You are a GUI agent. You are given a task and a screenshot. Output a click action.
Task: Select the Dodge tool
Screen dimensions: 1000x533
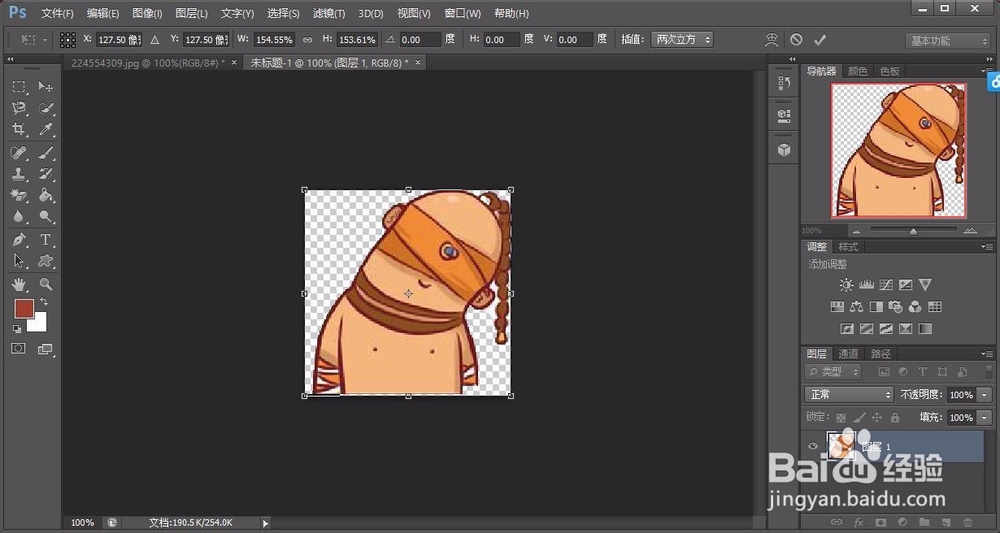click(45, 217)
